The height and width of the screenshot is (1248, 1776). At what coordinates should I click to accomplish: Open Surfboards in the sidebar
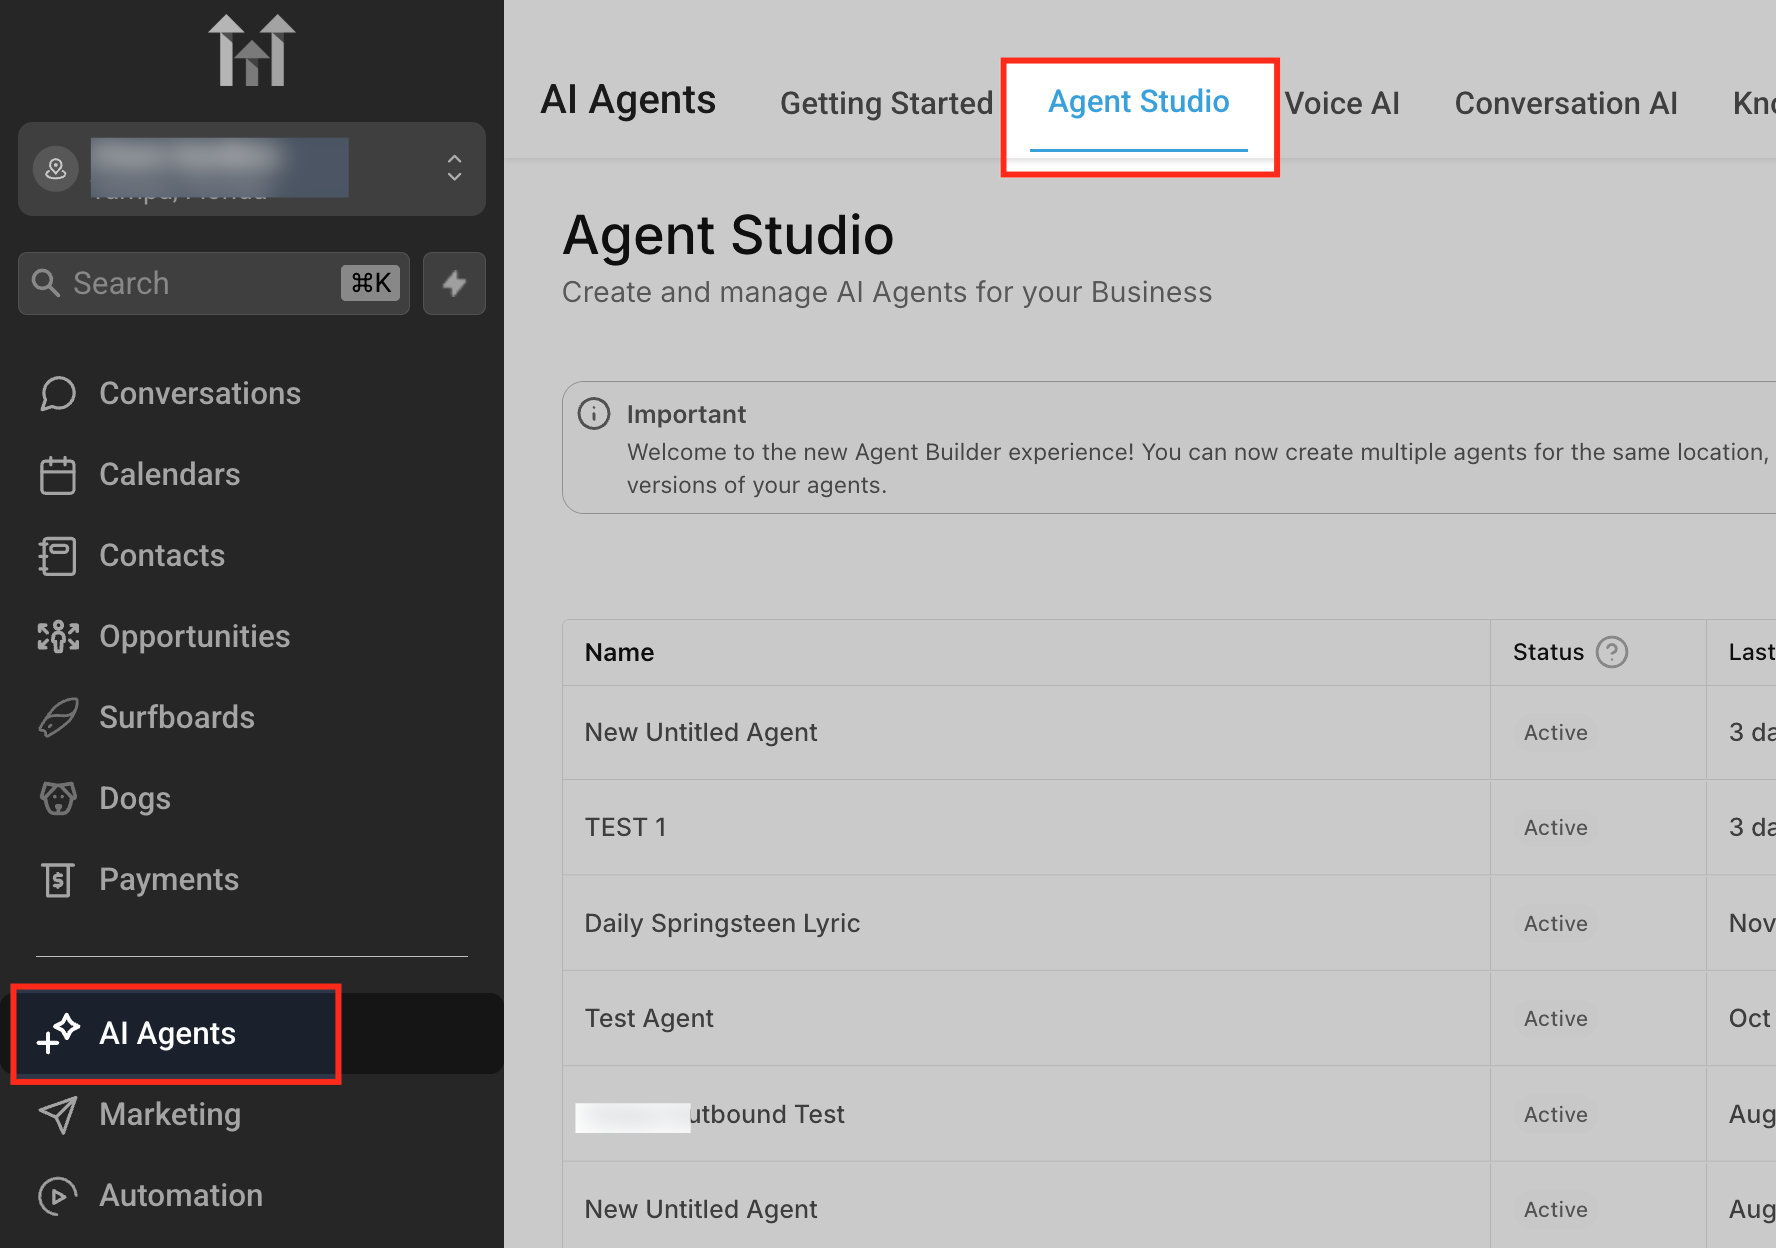177,717
